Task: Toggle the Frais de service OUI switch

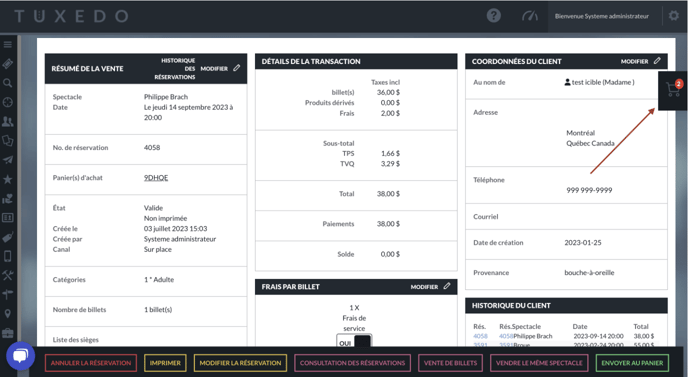Action: 354,341
